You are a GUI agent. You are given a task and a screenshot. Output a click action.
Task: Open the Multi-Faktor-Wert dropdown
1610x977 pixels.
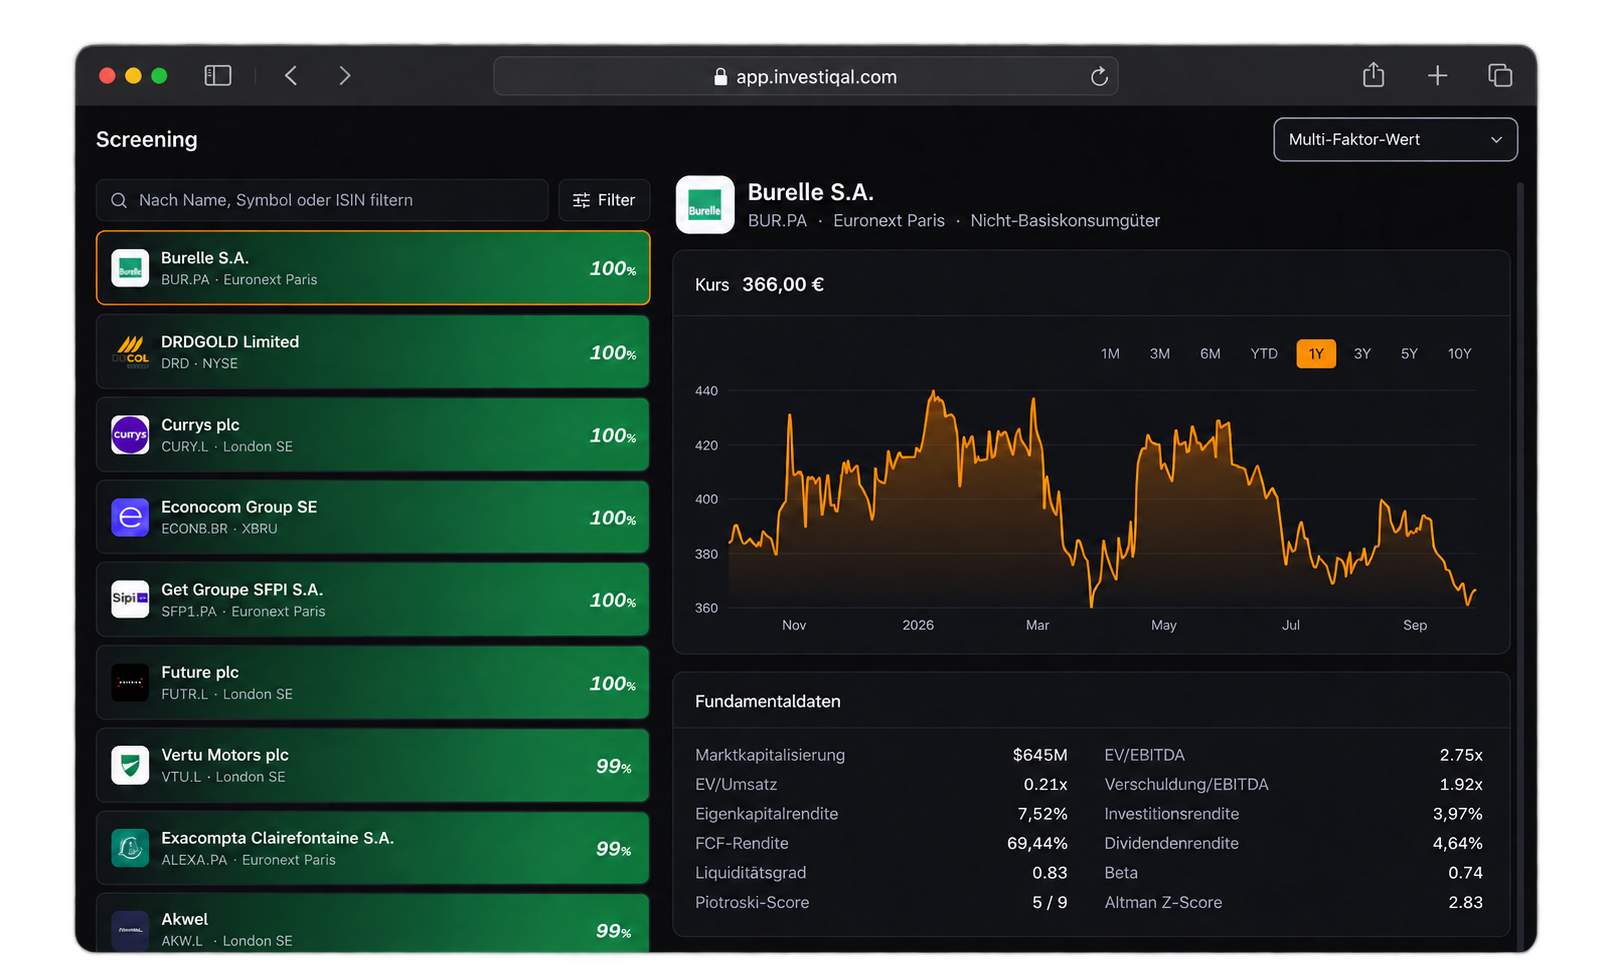1395,140
